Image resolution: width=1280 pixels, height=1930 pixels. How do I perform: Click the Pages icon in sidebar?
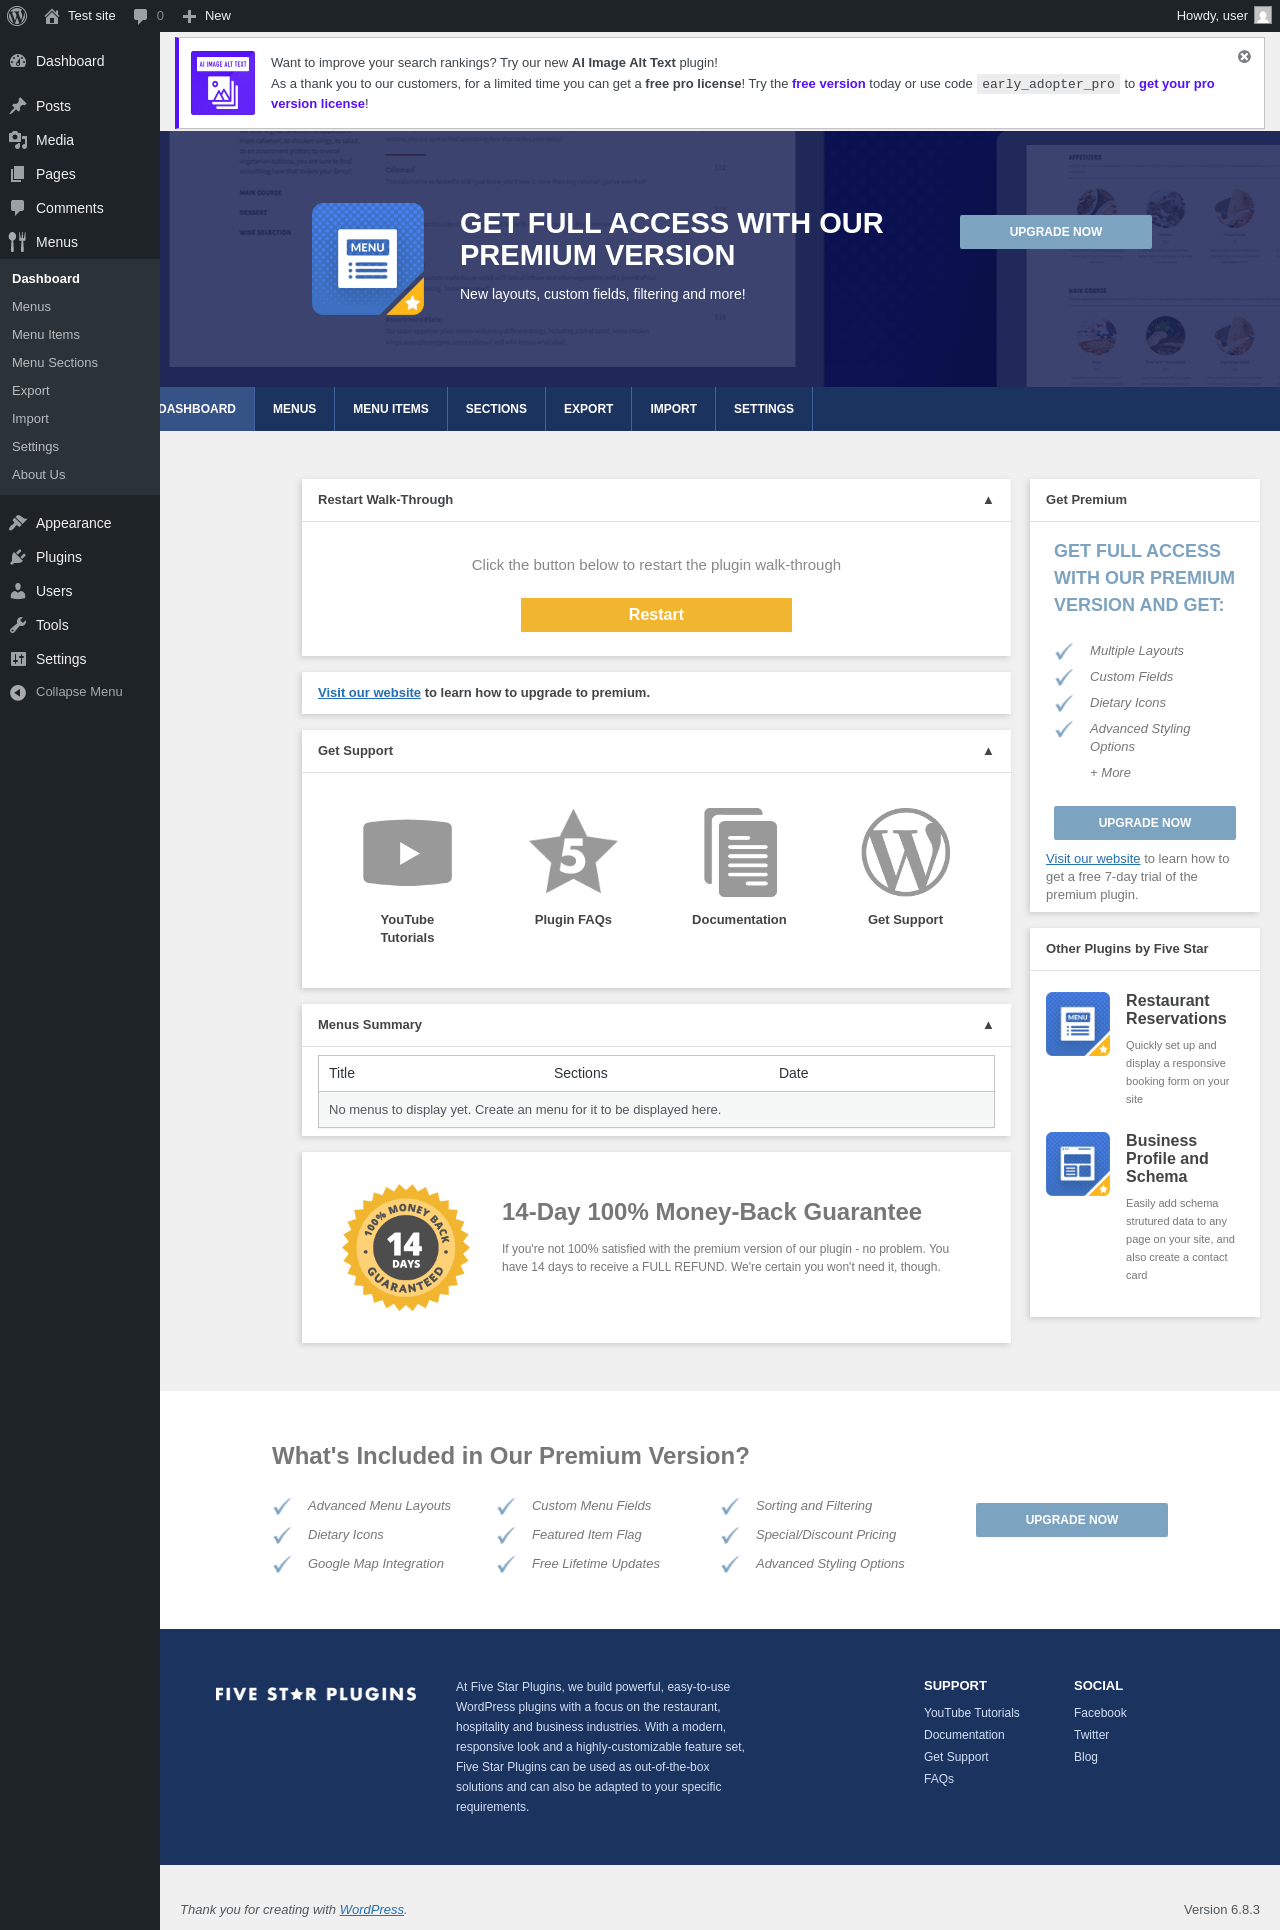[18, 174]
